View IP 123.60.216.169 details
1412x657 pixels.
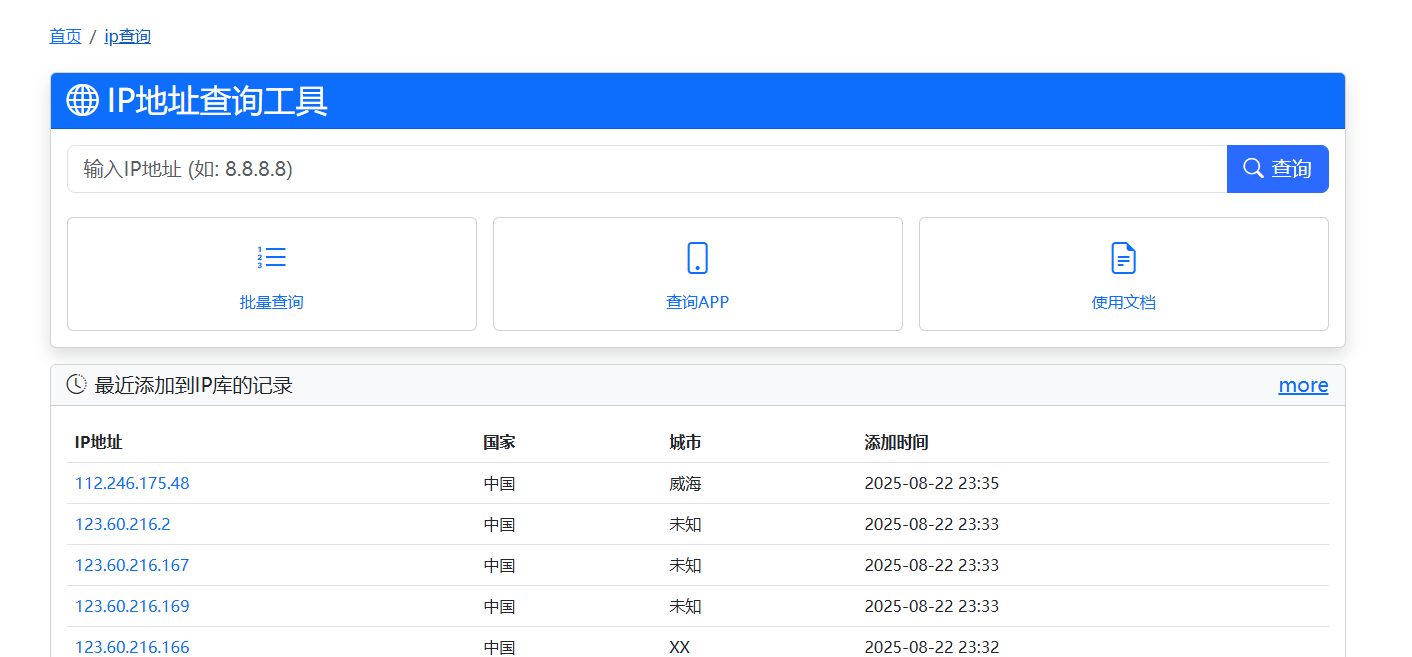132,606
